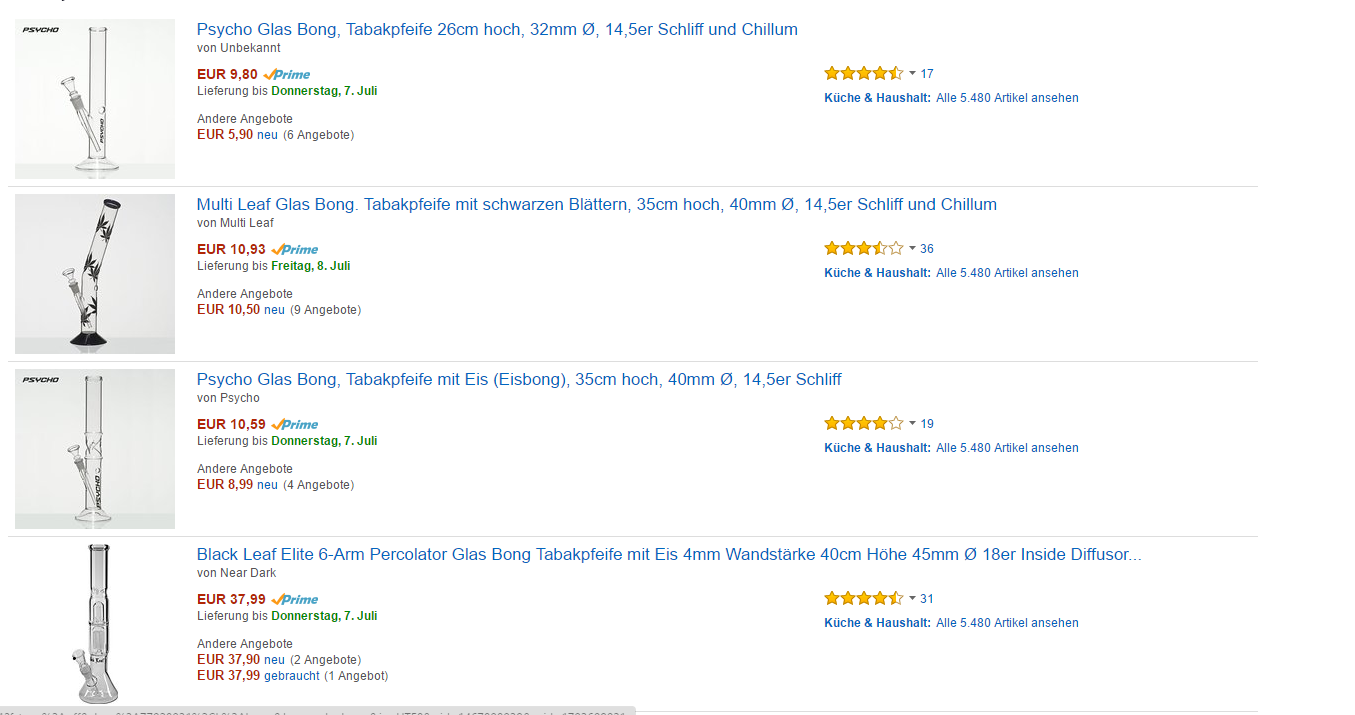The height and width of the screenshot is (715, 1355).
Task: Click EUR 5,90 neu other offers link
Action: point(275,134)
